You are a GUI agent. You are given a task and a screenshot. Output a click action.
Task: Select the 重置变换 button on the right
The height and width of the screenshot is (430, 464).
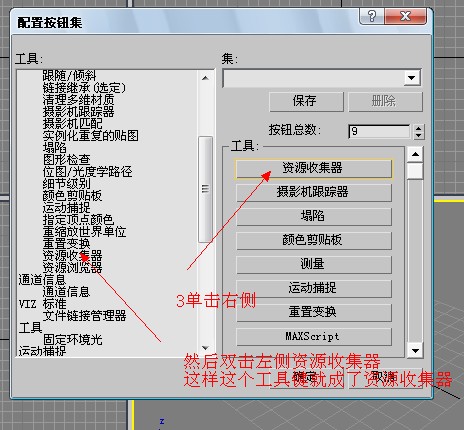pyautogui.click(x=314, y=312)
